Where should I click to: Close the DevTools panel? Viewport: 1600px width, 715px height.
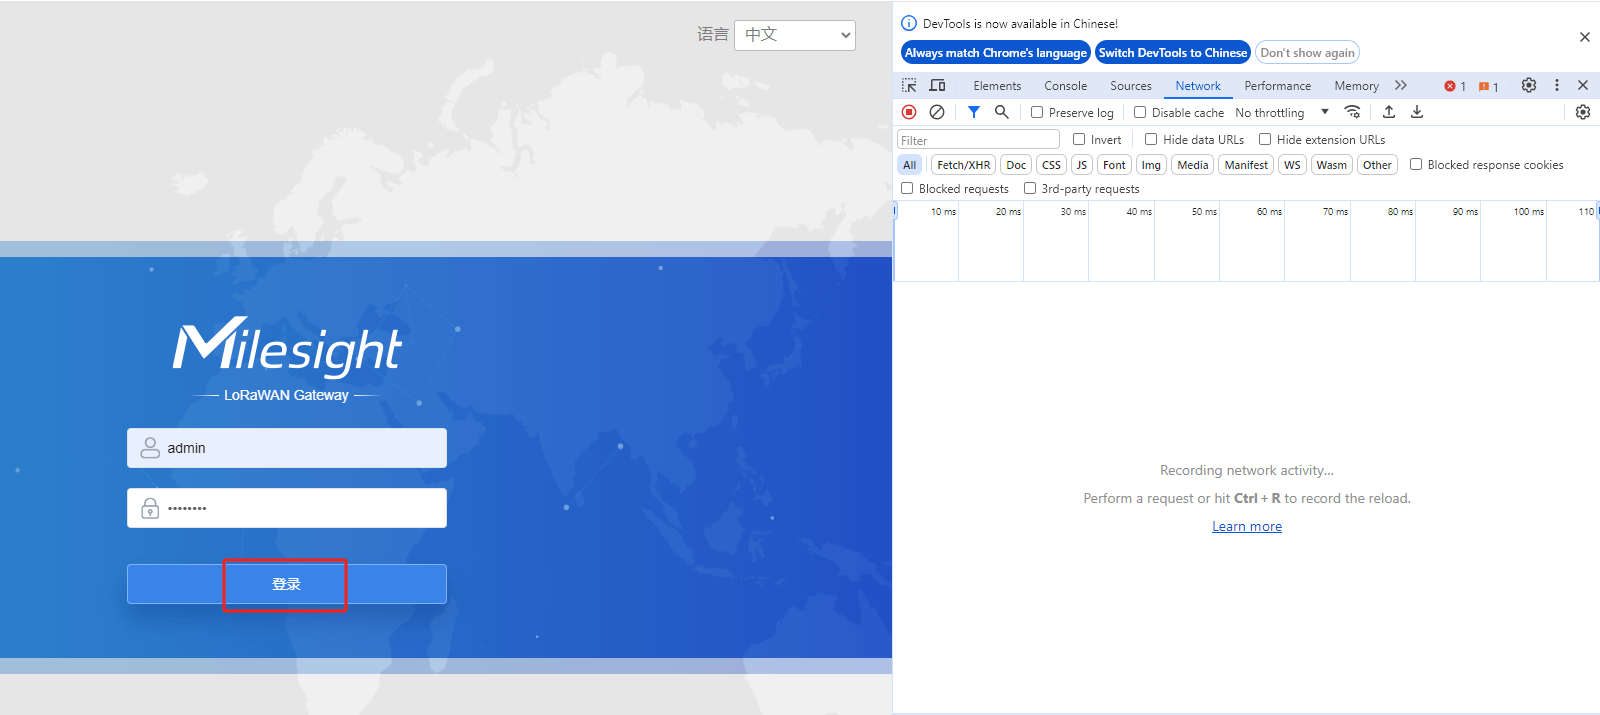[x=1583, y=86]
